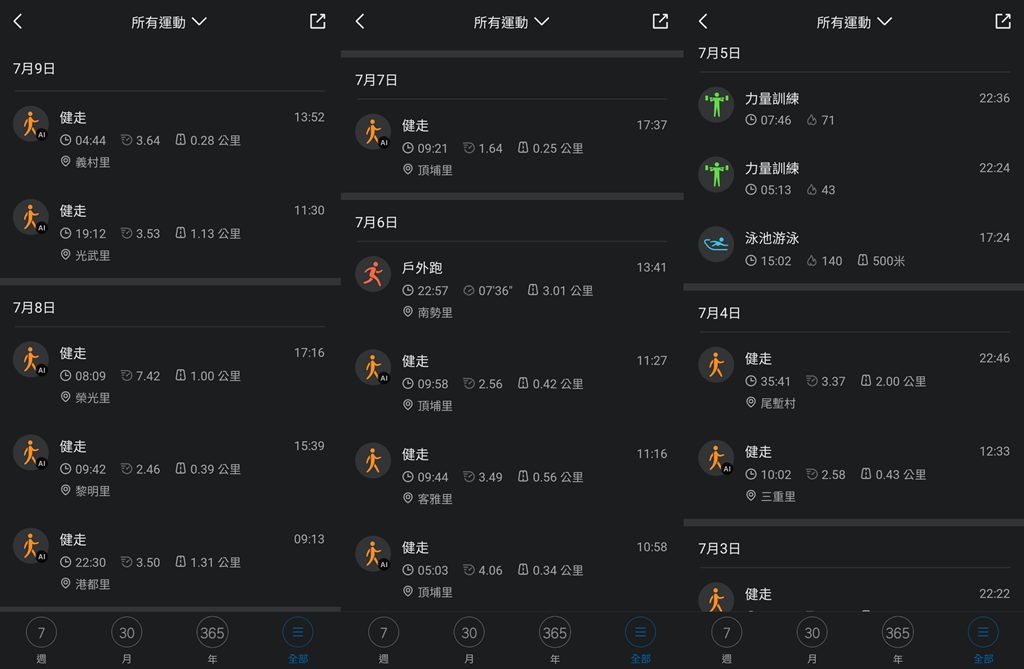Image resolution: width=1024 pixels, height=669 pixels.
Task: Expand 所有運動 dropdown on the 7月5日 screen
Action: pyautogui.click(x=854, y=22)
